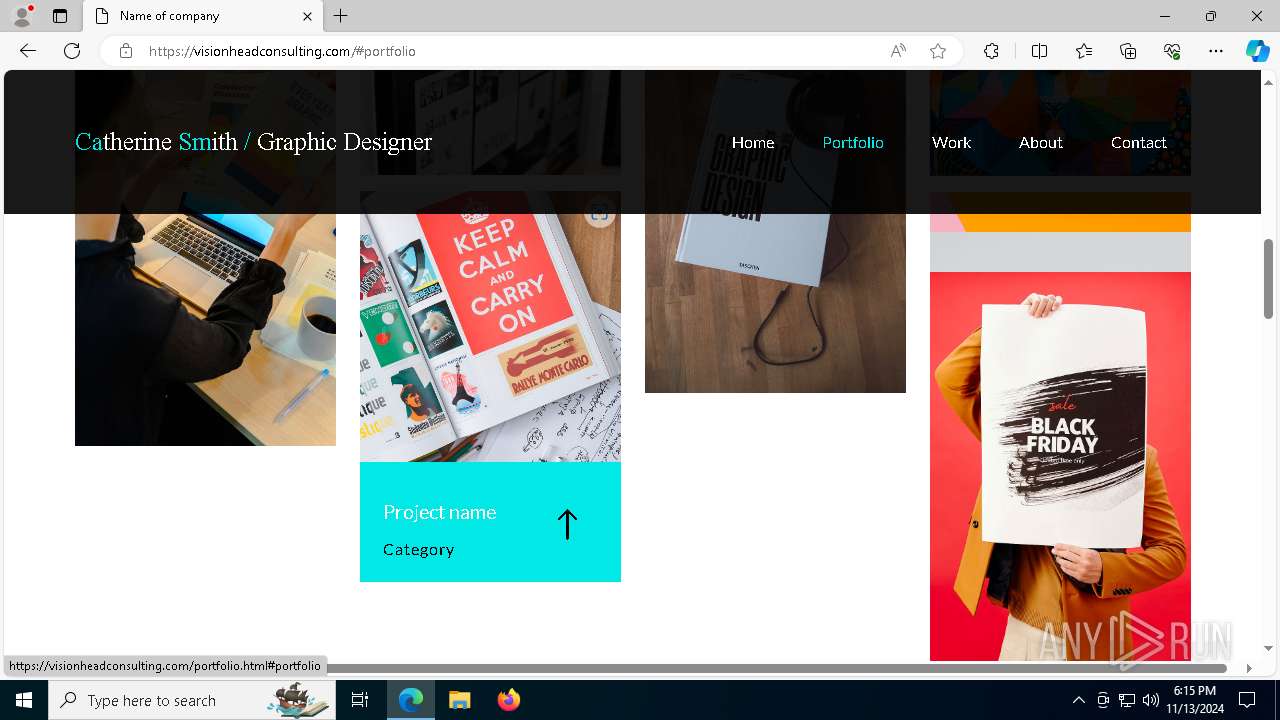Open the profile avatar icon

coord(22,16)
